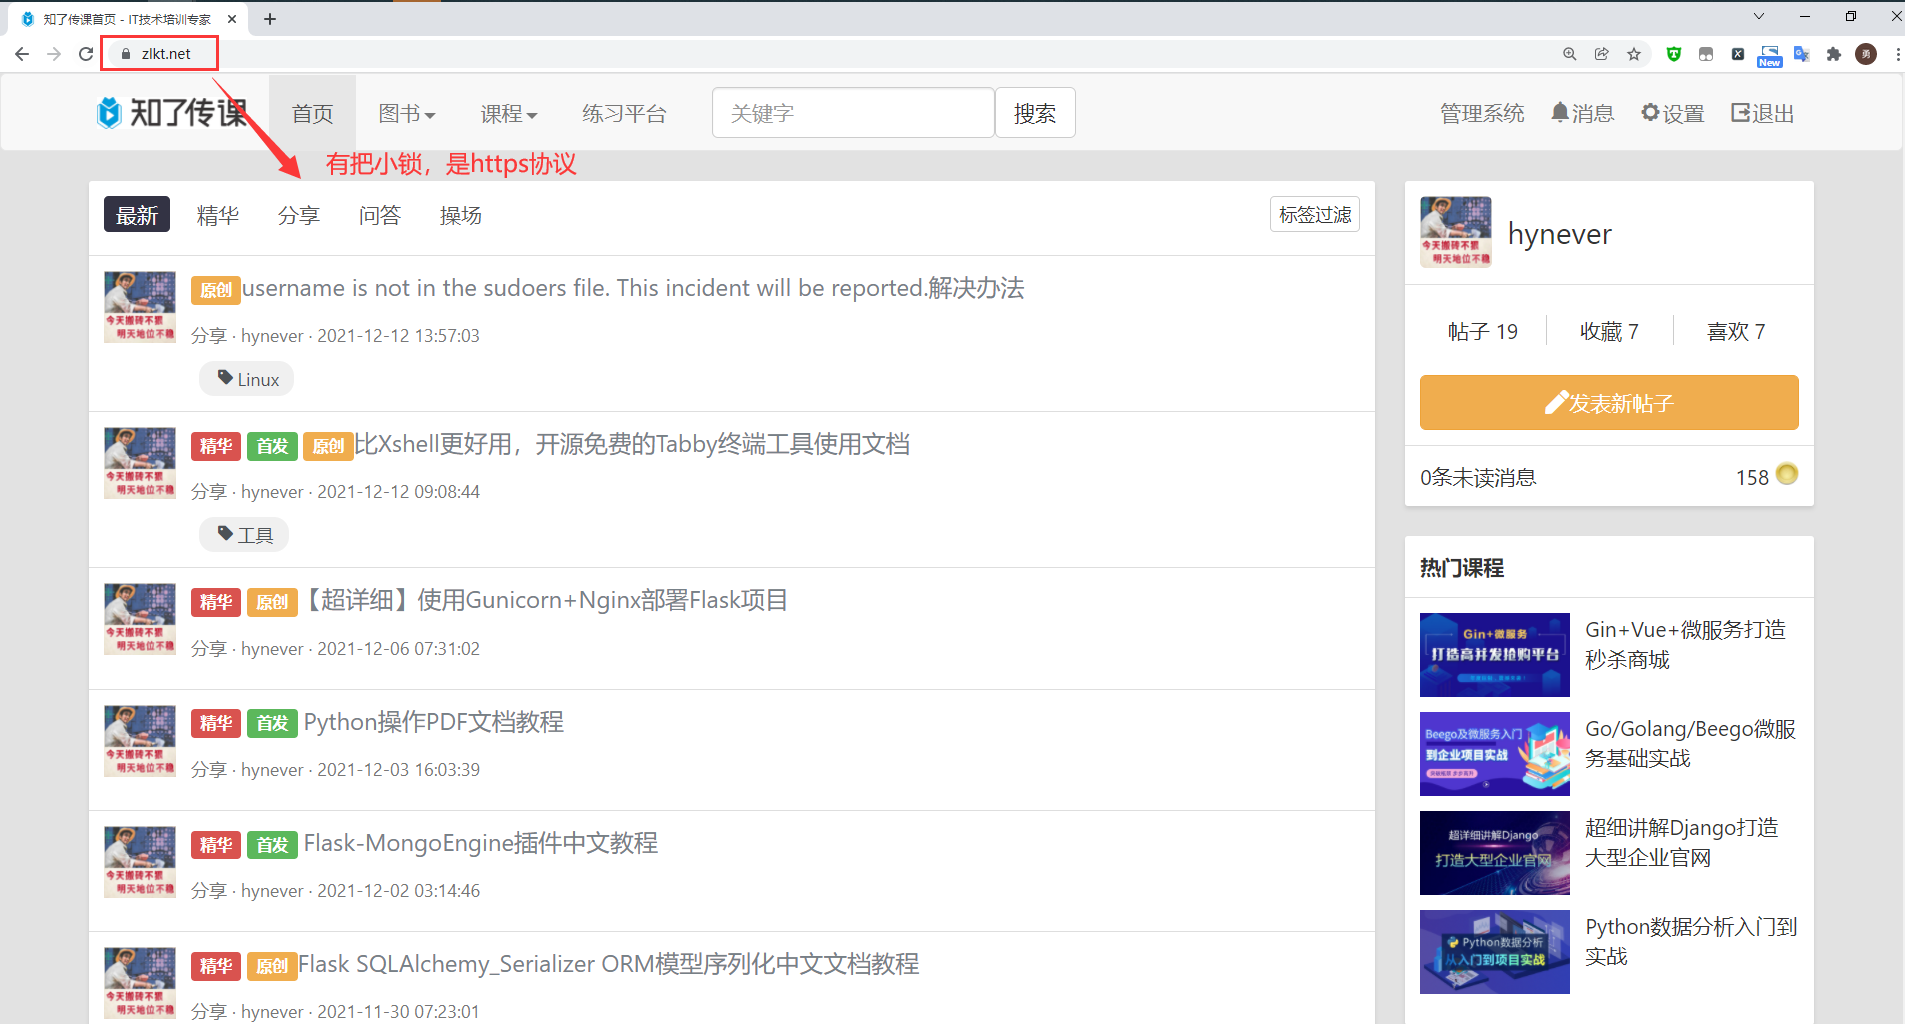Switch to the 问答 tab
The image size is (1905, 1024).
[379, 215]
